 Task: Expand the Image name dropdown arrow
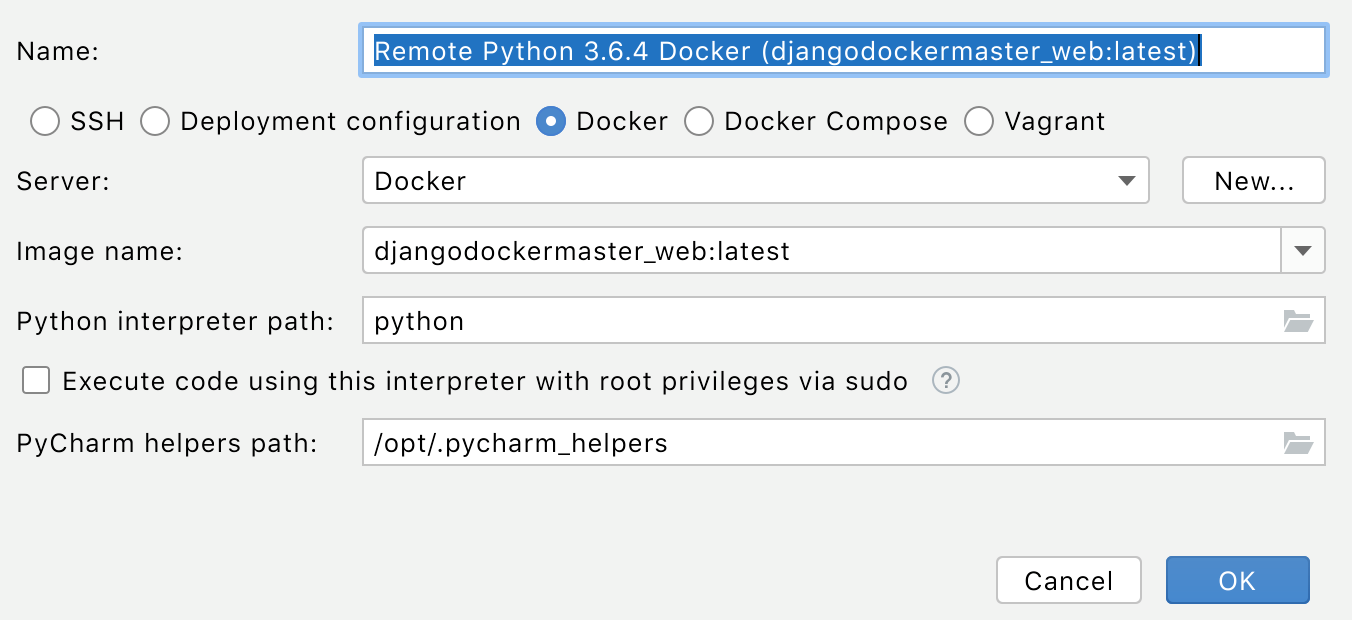[x=1302, y=251]
